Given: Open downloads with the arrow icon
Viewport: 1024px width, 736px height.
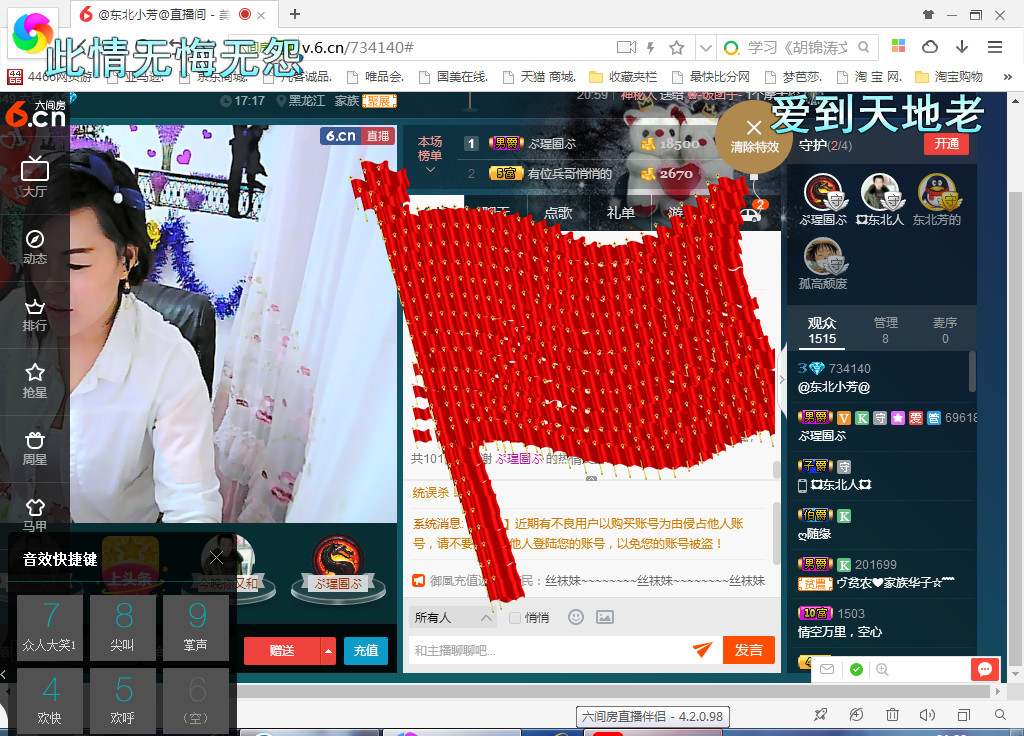Looking at the screenshot, I should (x=962, y=47).
